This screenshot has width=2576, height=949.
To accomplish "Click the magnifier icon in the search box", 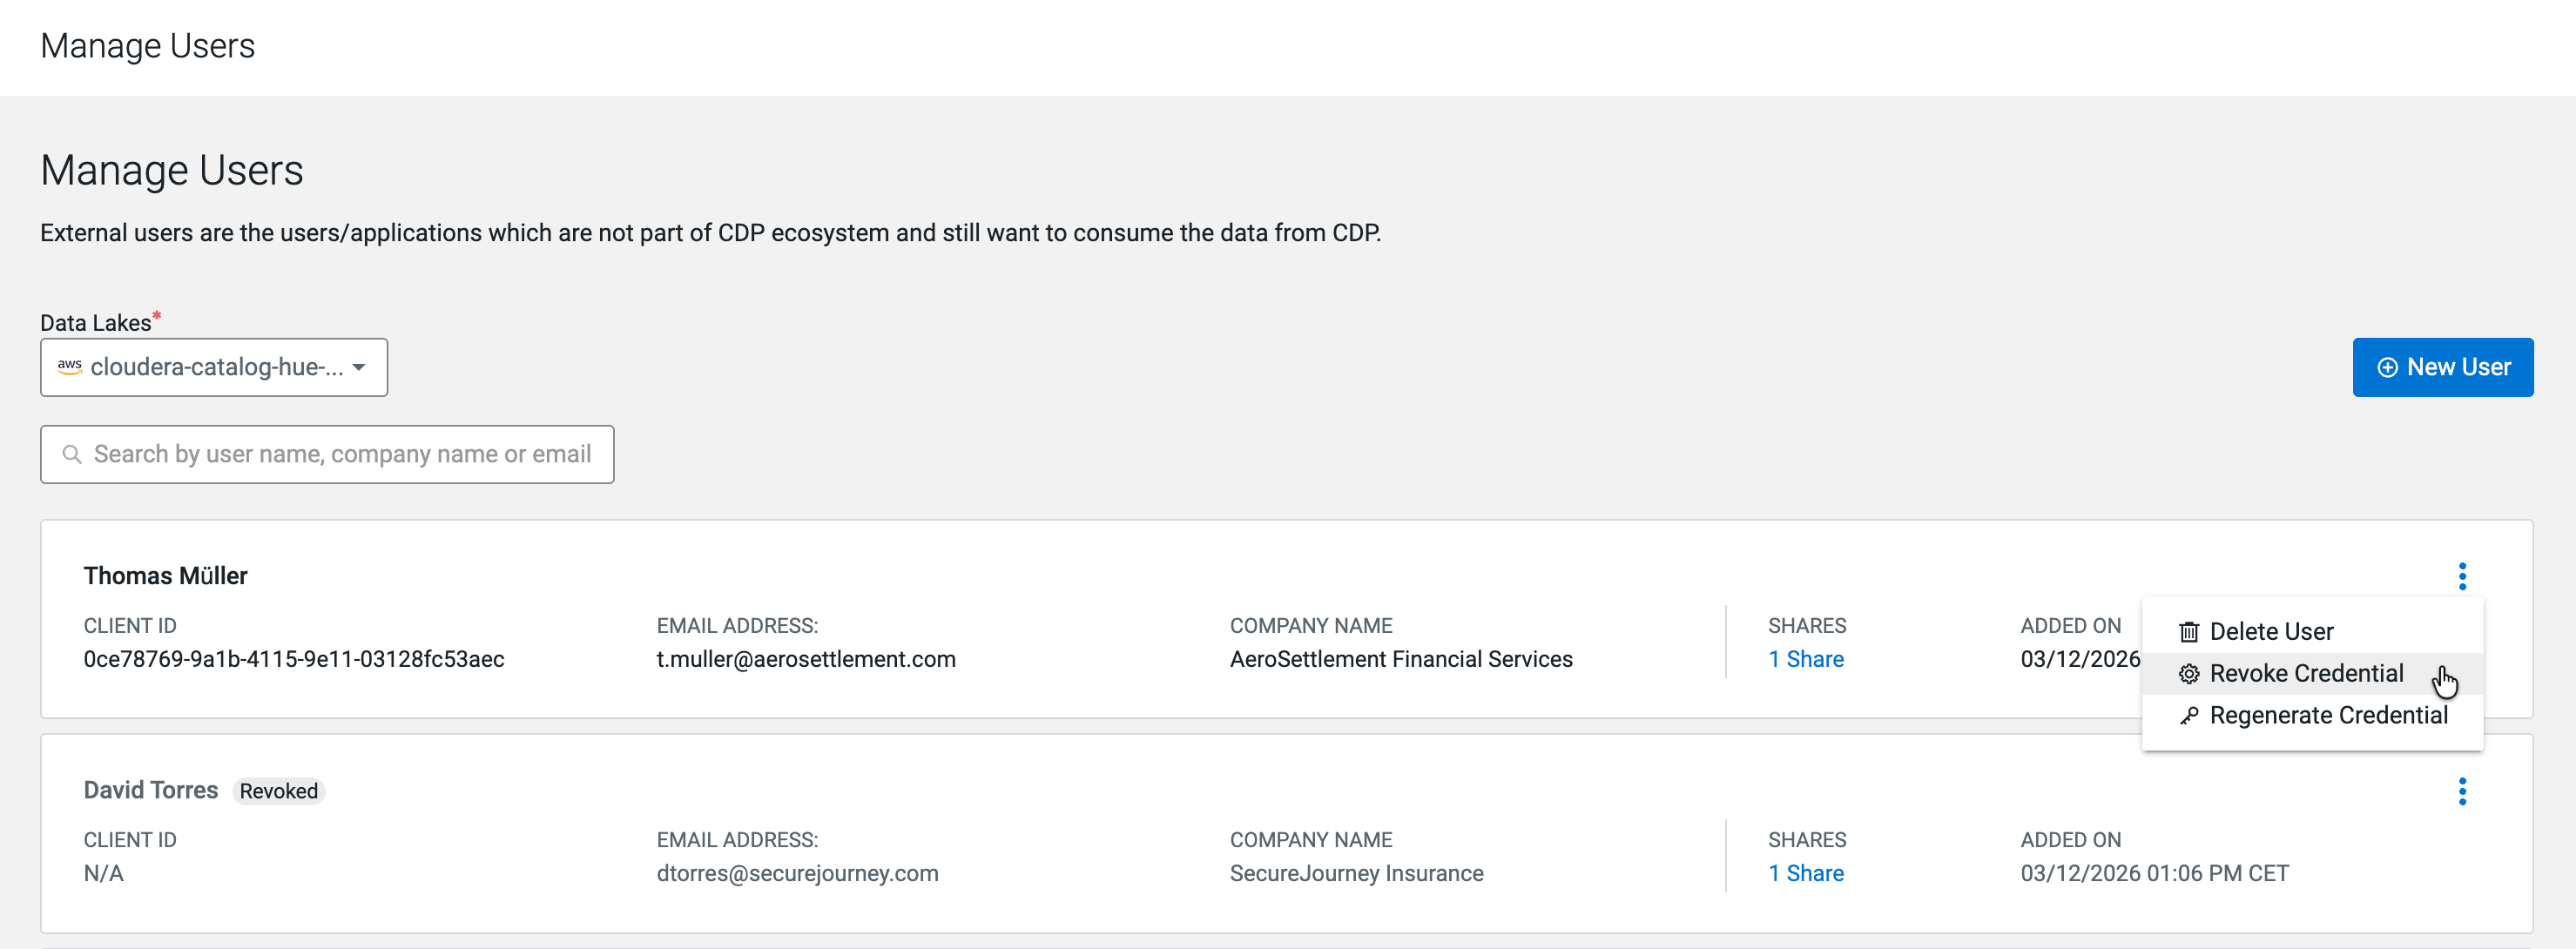I will (x=72, y=455).
